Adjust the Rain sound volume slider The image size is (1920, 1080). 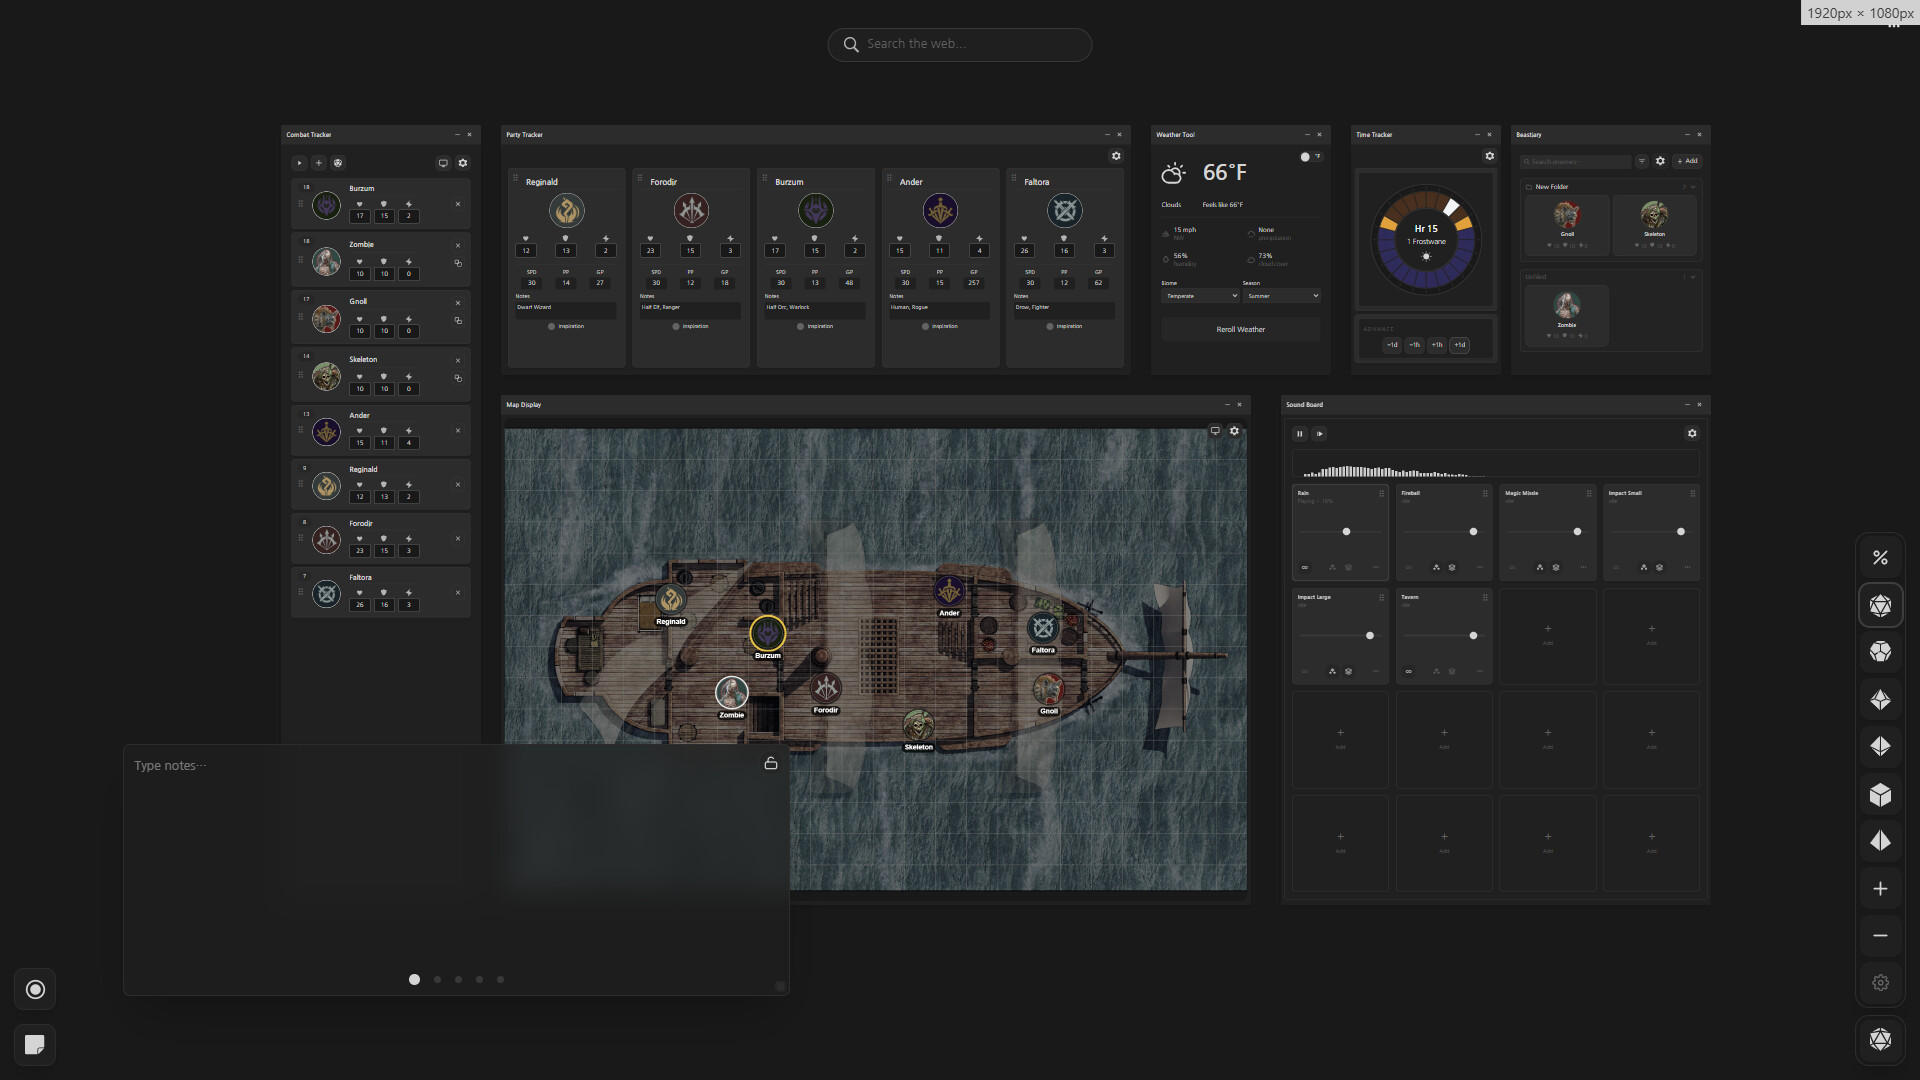click(1346, 532)
